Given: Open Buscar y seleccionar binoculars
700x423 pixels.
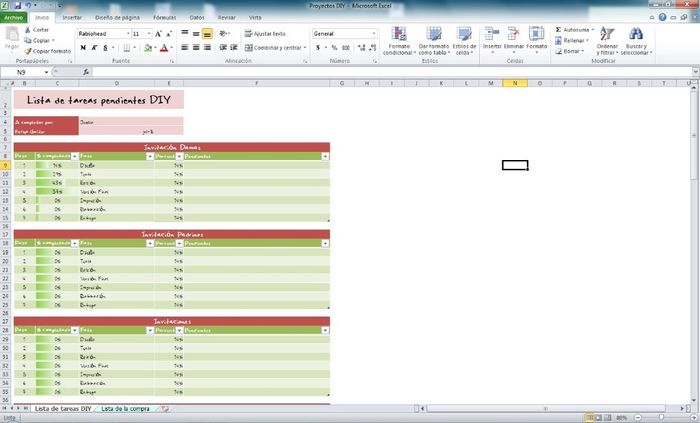Looking at the screenshot, I should tap(635, 42).
